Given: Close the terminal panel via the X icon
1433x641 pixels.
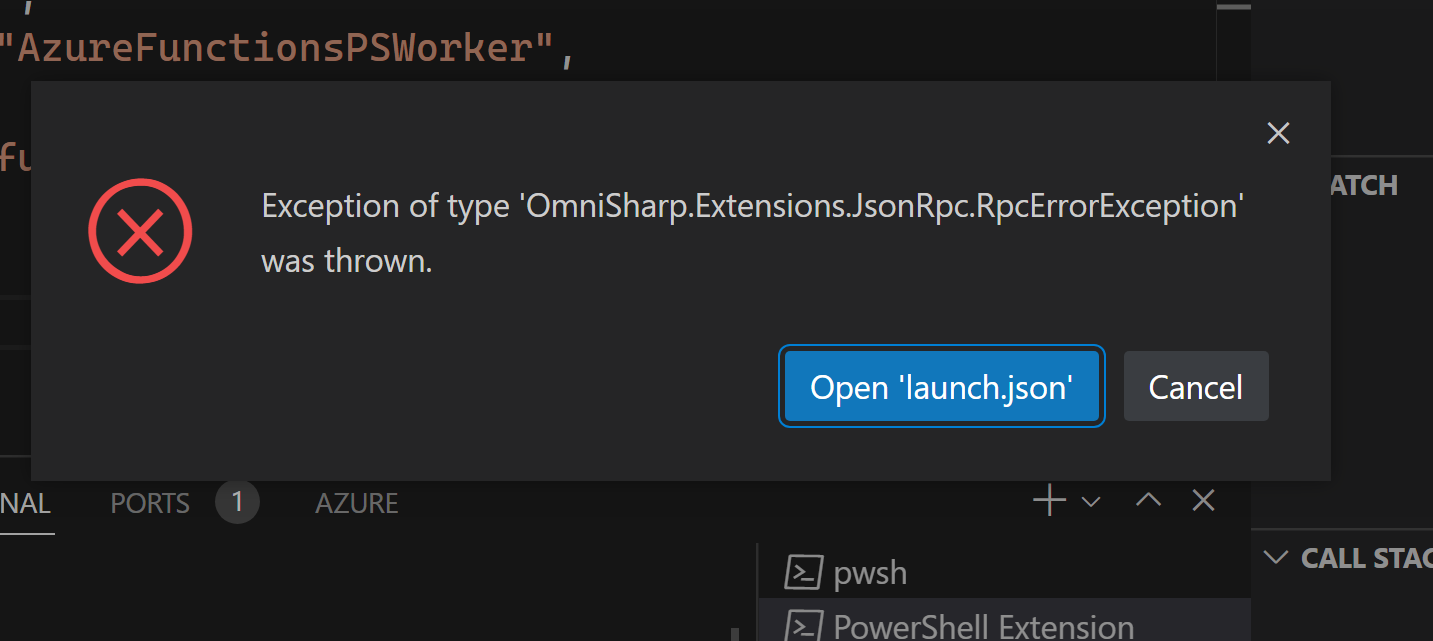Looking at the screenshot, I should point(1203,500).
